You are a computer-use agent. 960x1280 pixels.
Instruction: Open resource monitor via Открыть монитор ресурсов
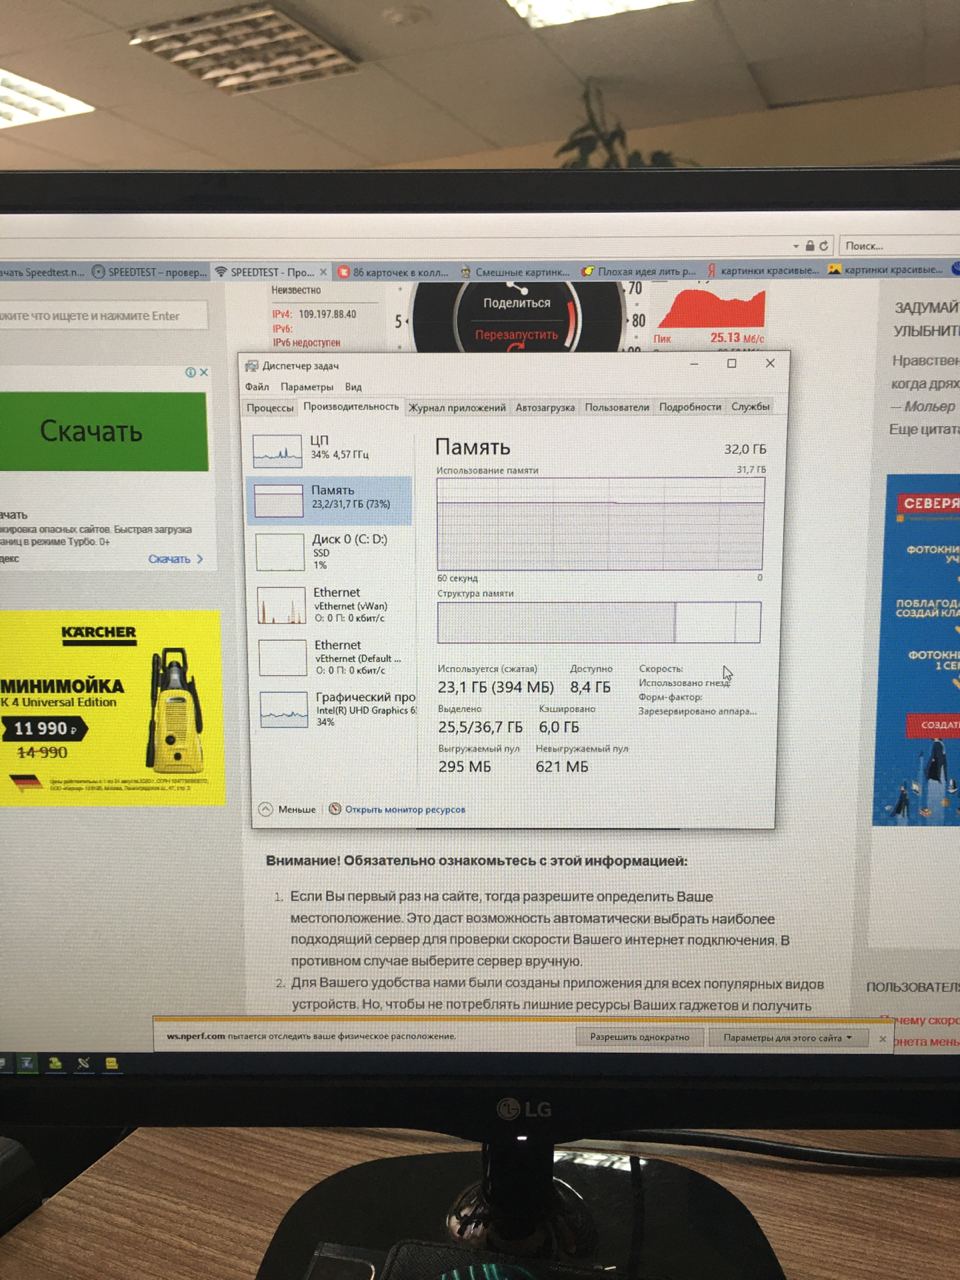click(405, 809)
